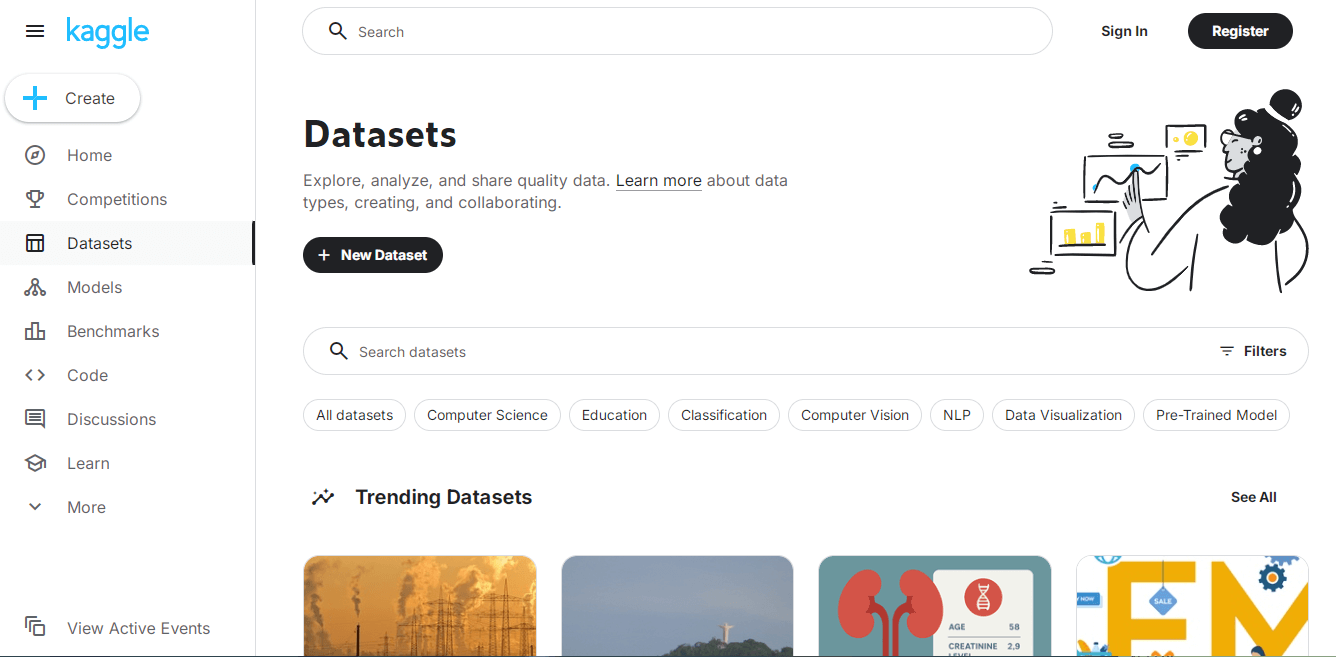The height and width of the screenshot is (657, 1336).
Task: Open the Filters panel for datasets
Action: 1253,351
